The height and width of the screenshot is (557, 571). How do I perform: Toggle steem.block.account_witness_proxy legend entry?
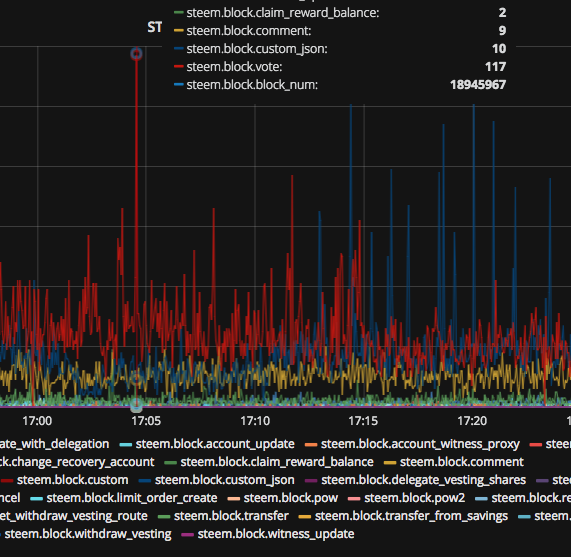point(420,444)
